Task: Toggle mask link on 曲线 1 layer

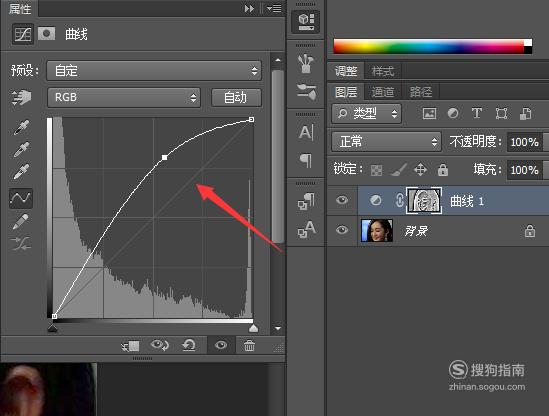Action: coord(399,201)
